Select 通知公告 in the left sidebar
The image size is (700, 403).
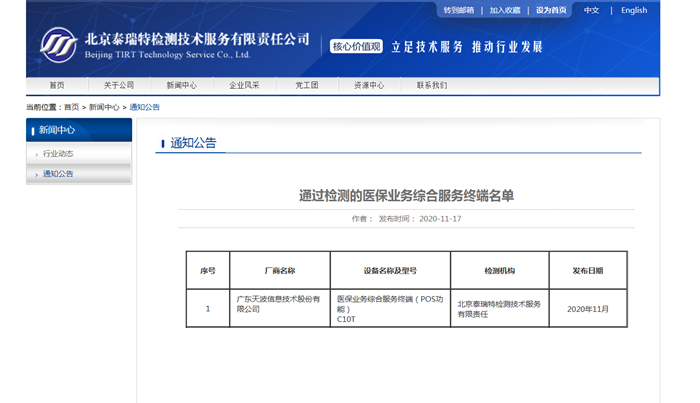pos(58,174)
